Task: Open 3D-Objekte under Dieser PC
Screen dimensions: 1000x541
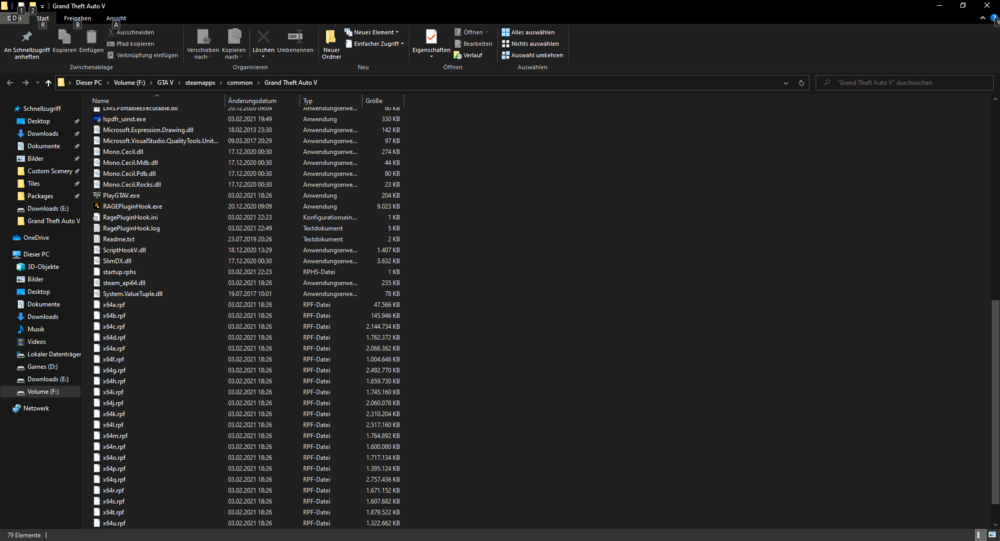Action: coord(42,267)
